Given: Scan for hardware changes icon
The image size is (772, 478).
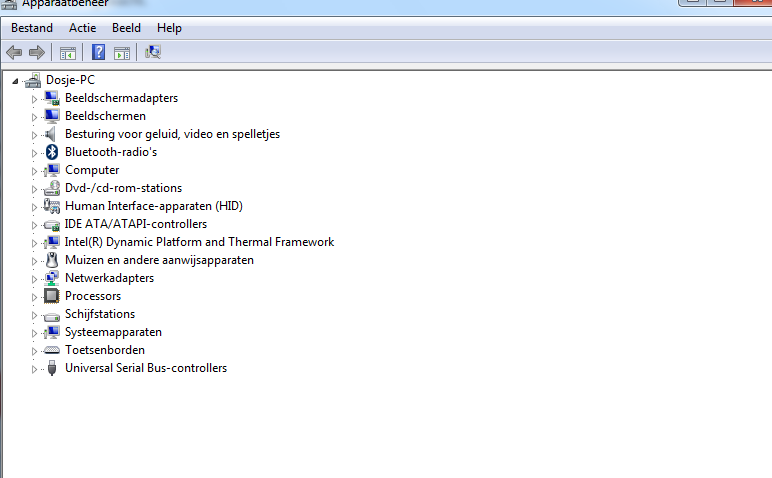Looking at the screenshot, I should pyautogui.click(x=153, y=52).
